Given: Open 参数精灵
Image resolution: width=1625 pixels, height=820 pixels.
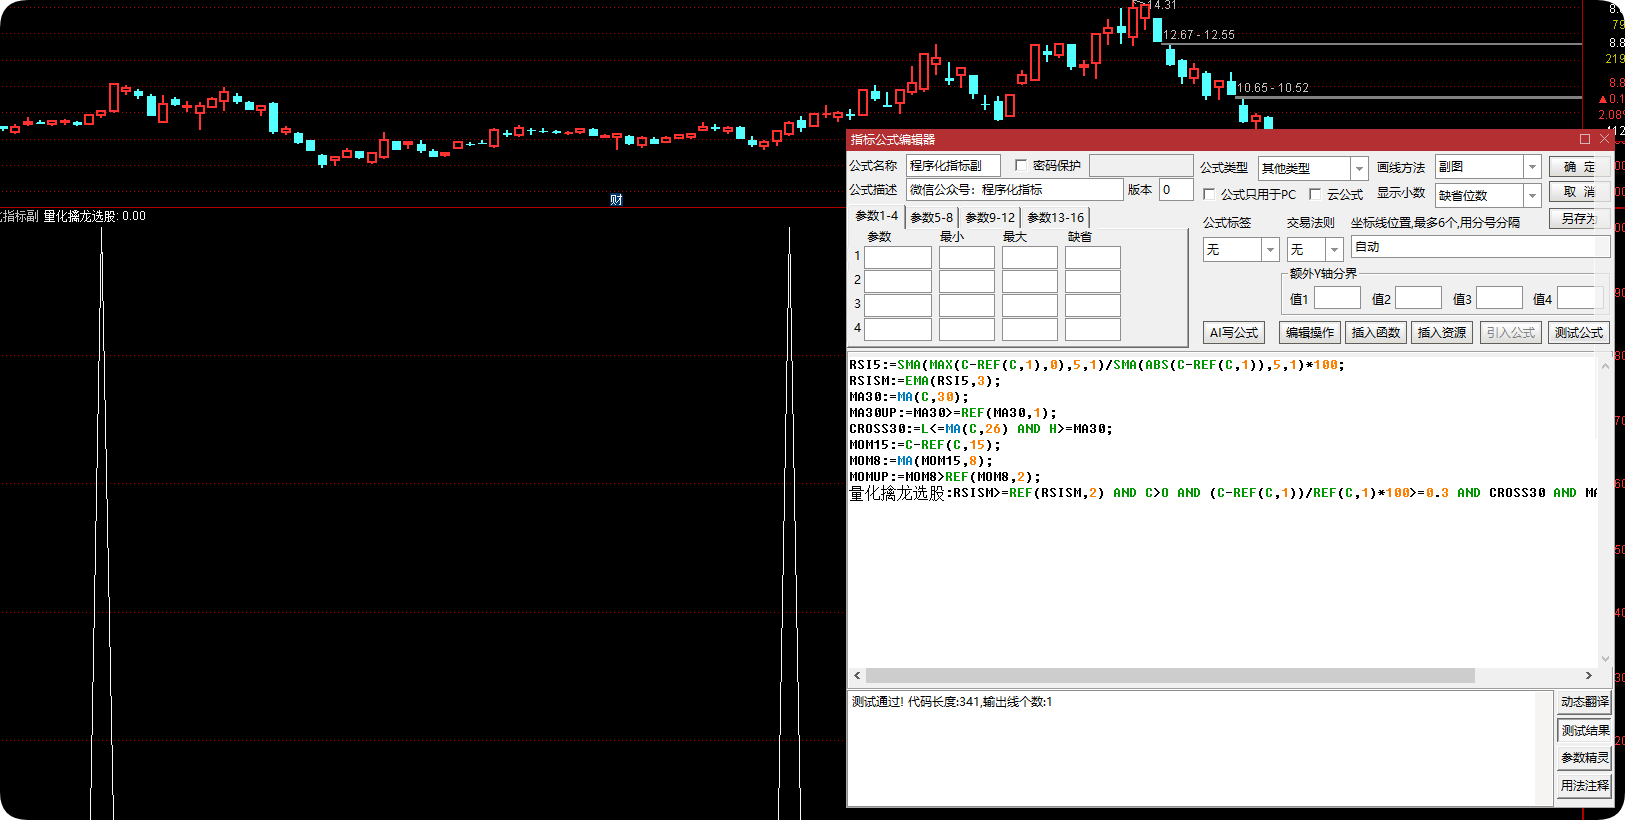Looking at the screenshot, I should point(1585,758).
